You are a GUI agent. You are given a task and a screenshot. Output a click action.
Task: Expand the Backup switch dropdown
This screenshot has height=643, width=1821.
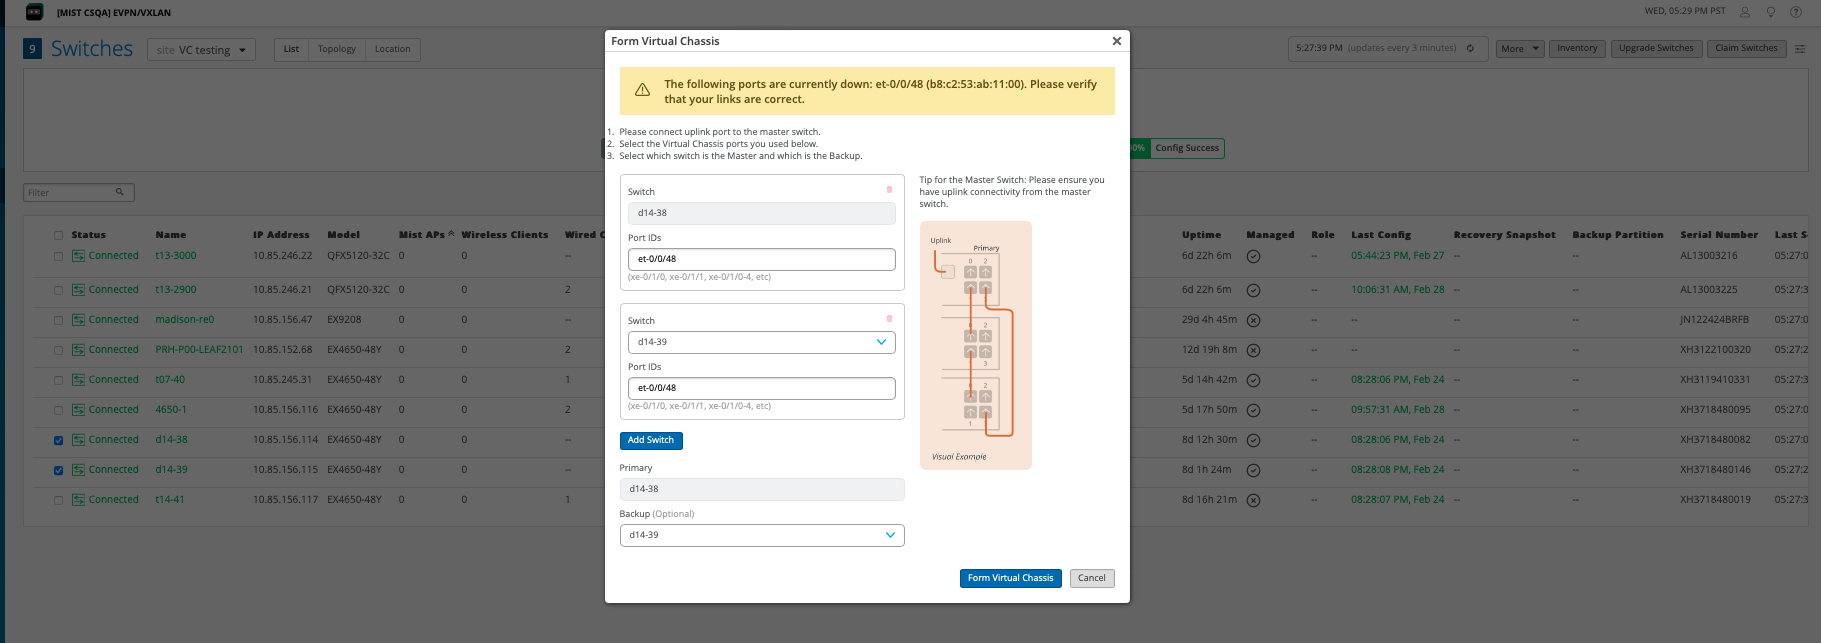pos(761,535)
